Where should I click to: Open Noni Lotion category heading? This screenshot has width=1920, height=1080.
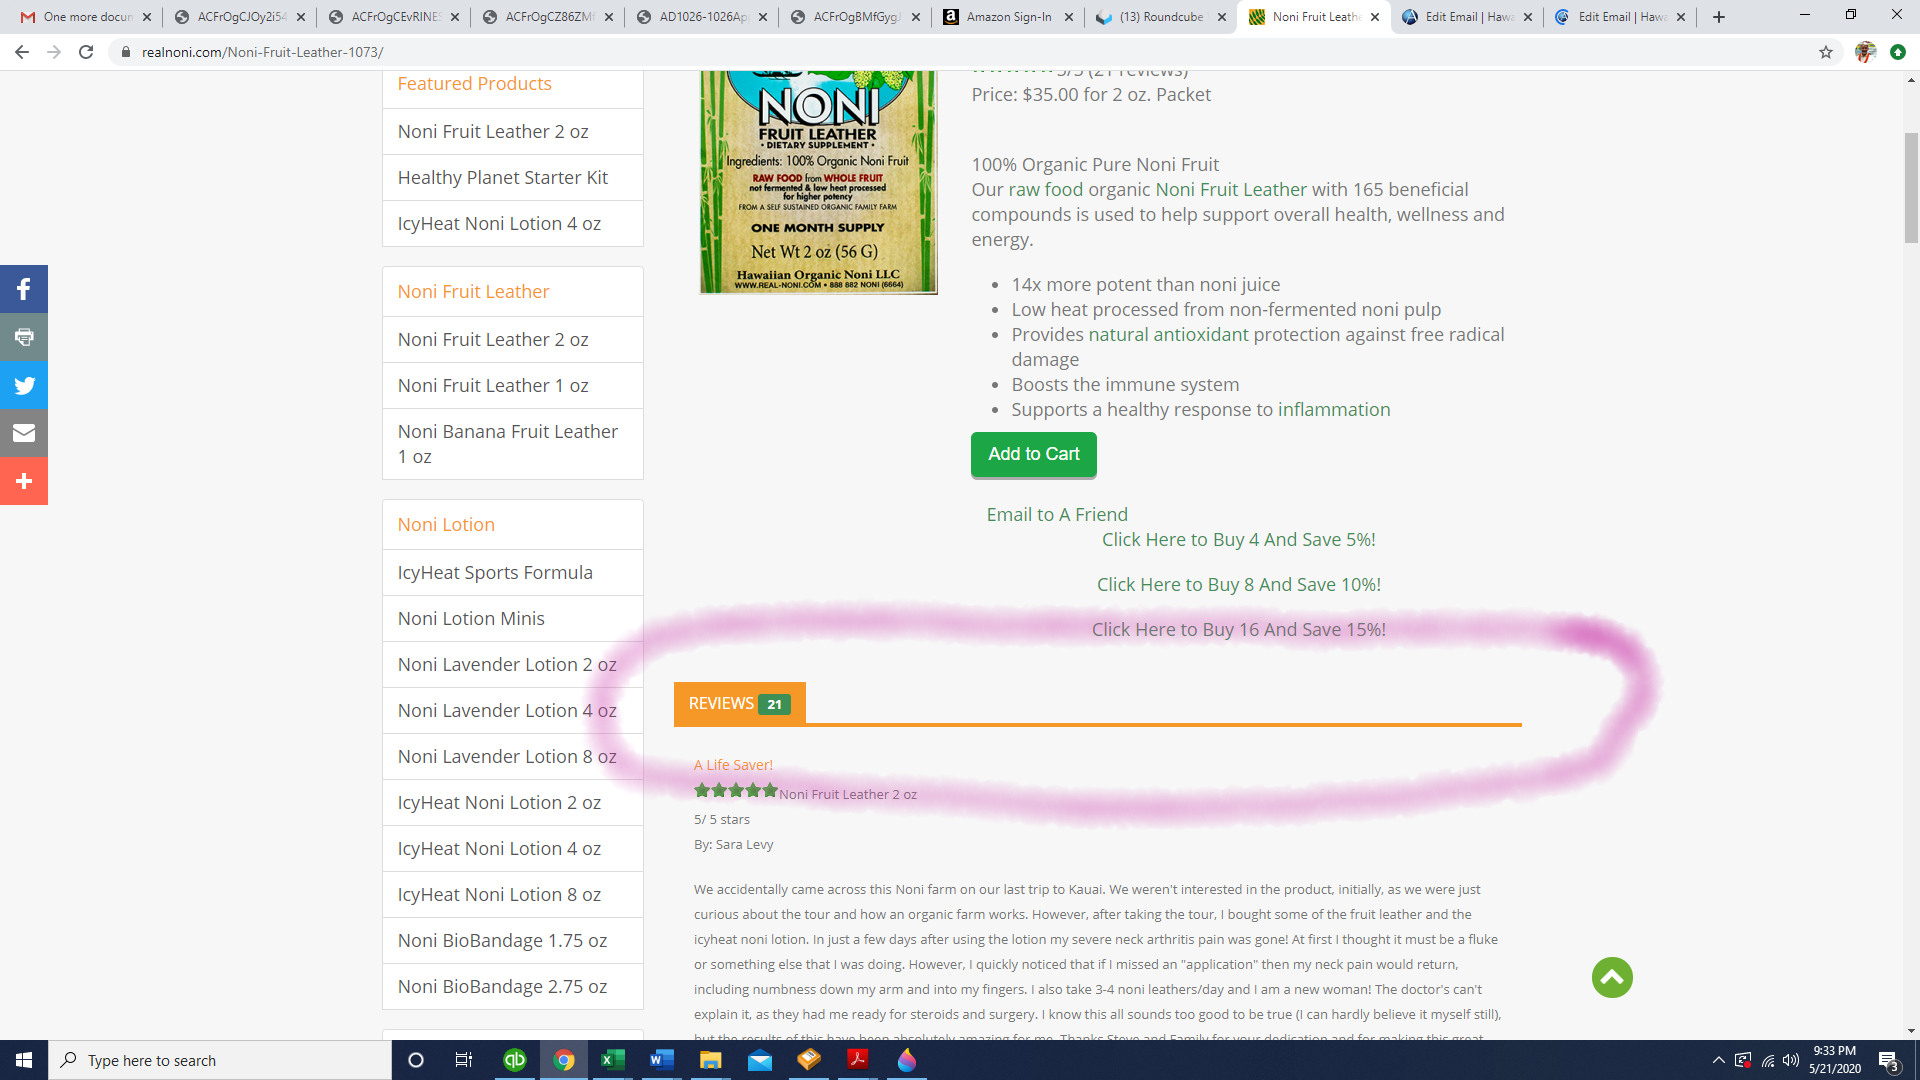click(446, 525)
